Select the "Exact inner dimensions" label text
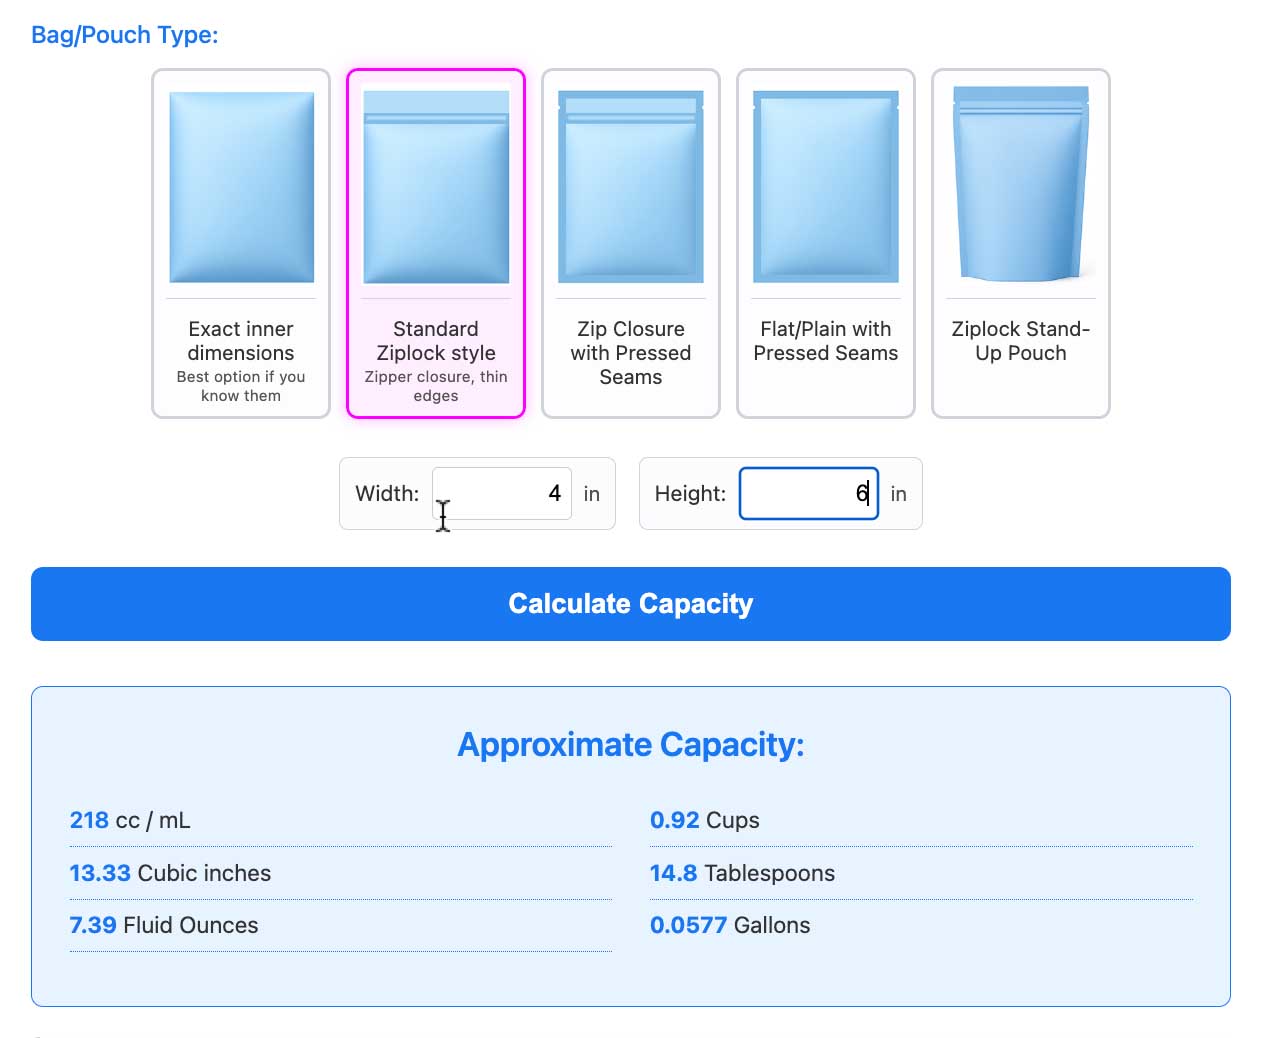Screen dimensions: 1263x1038 [241, 341]
